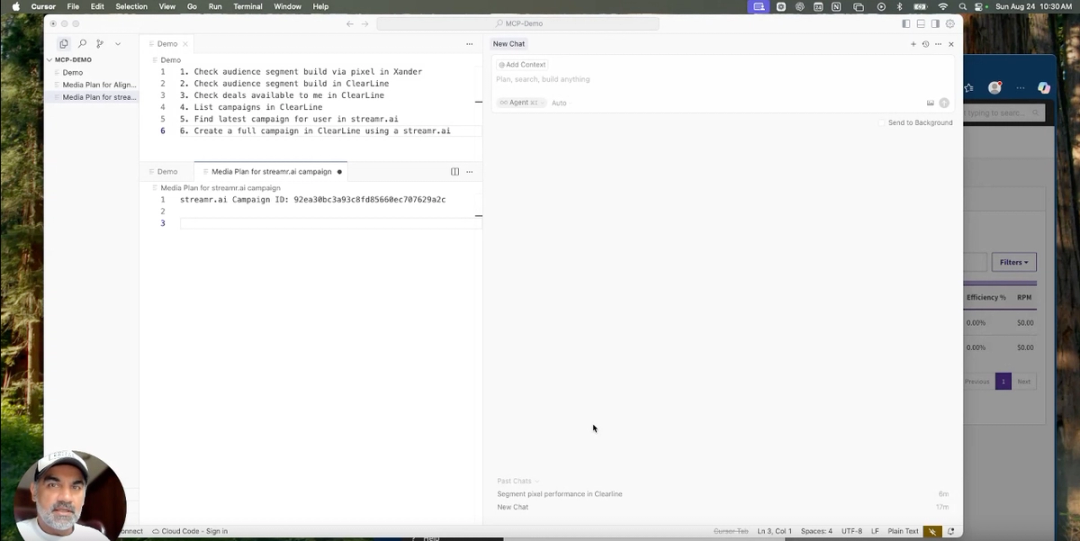Open upper editor group more actions

469,44
